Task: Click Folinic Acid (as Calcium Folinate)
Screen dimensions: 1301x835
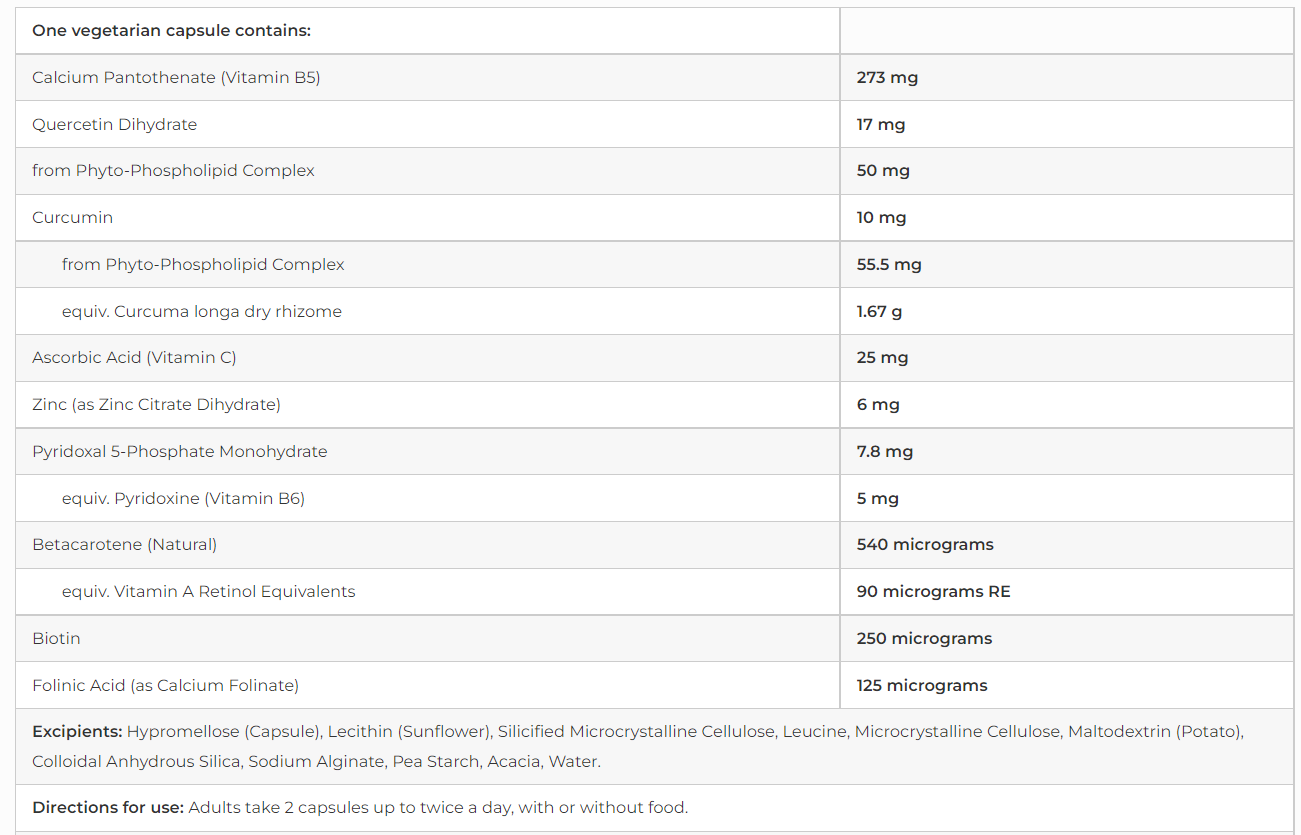Action: coord(165,685)
